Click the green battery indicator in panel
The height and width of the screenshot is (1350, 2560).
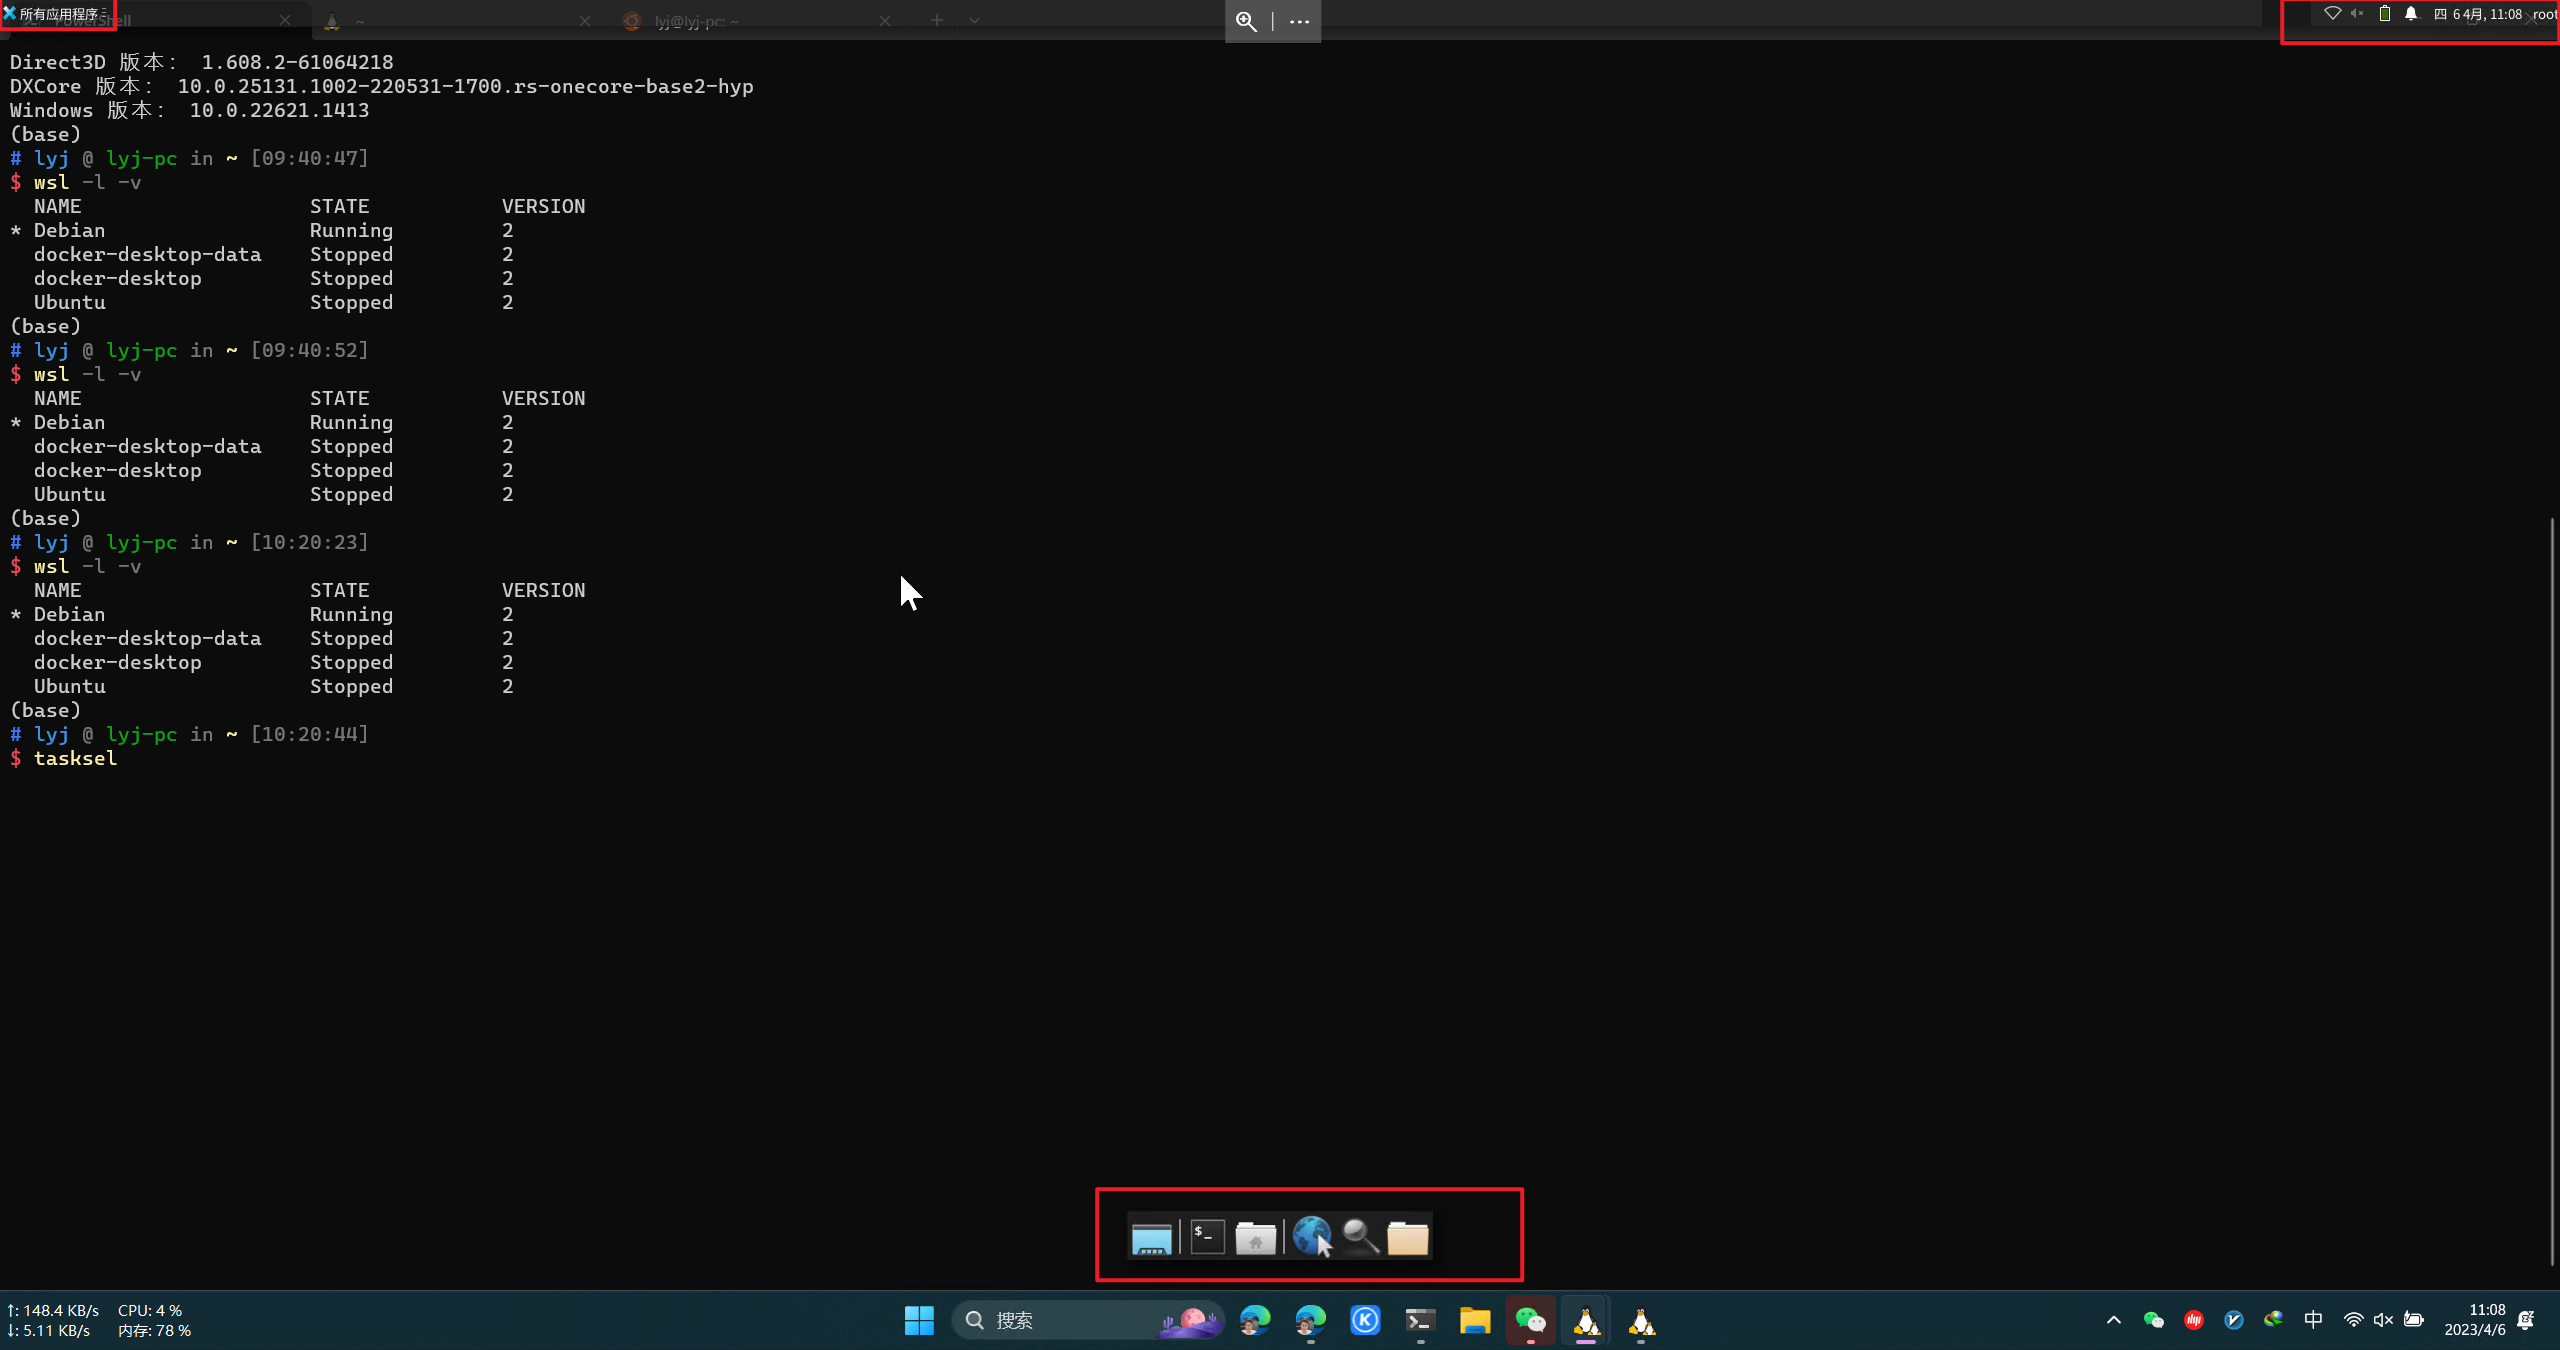(2385, 14)
